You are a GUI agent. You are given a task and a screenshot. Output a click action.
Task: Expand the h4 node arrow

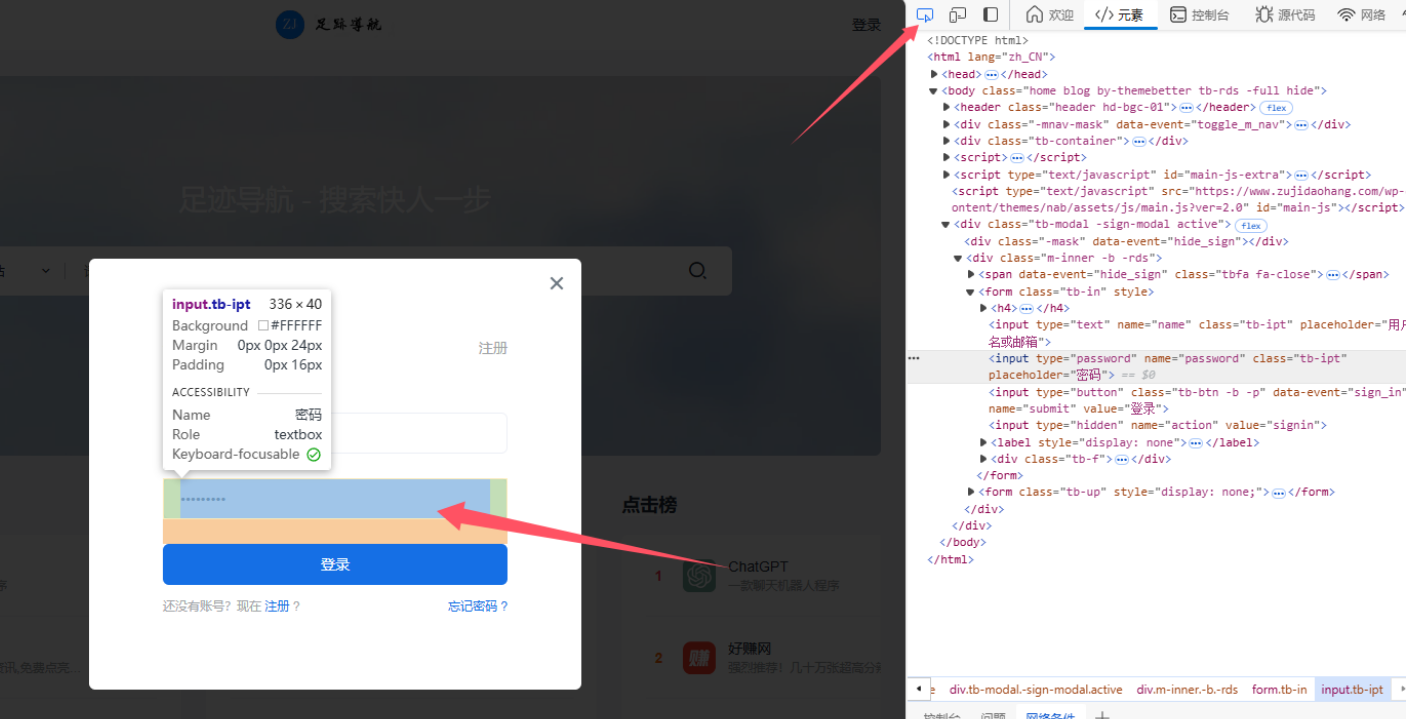(x=984, y=308)
